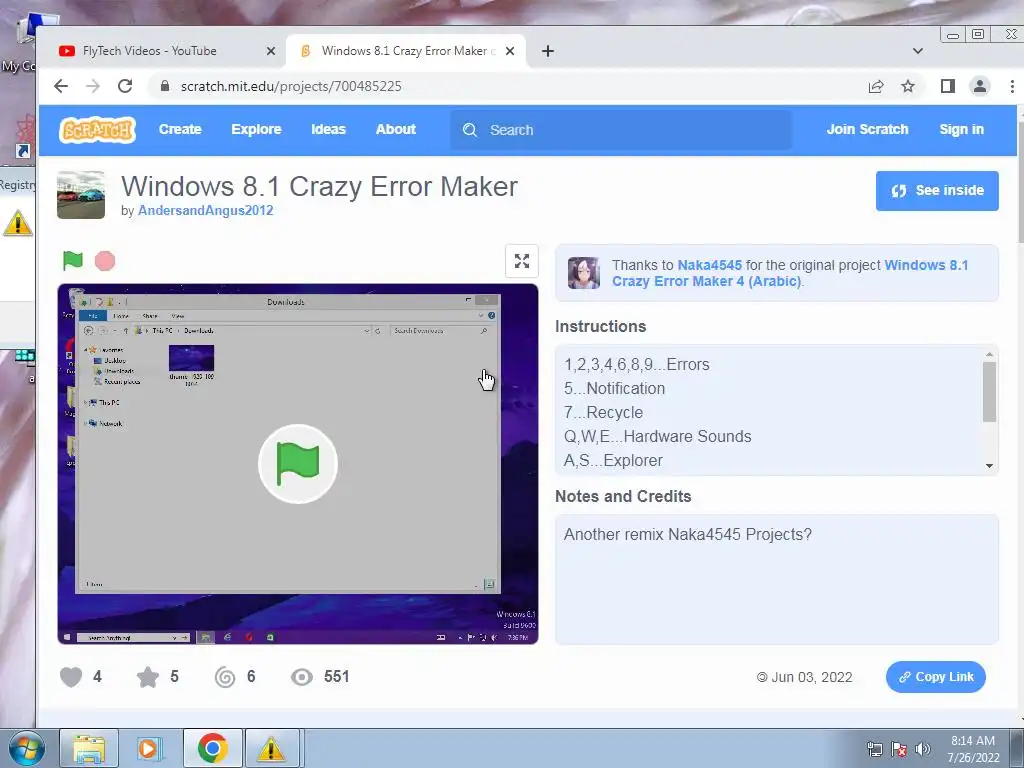
Task: Enter fullscreen mode for the project
Action: coord(521,261)
